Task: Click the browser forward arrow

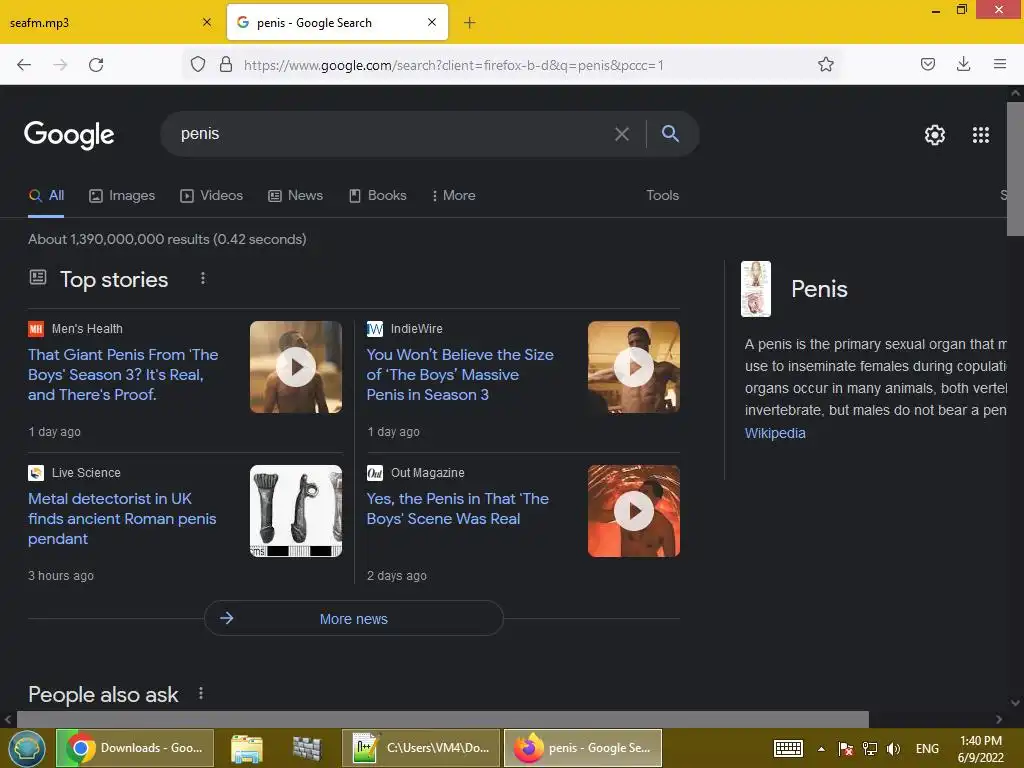Action: click(60, 64)
